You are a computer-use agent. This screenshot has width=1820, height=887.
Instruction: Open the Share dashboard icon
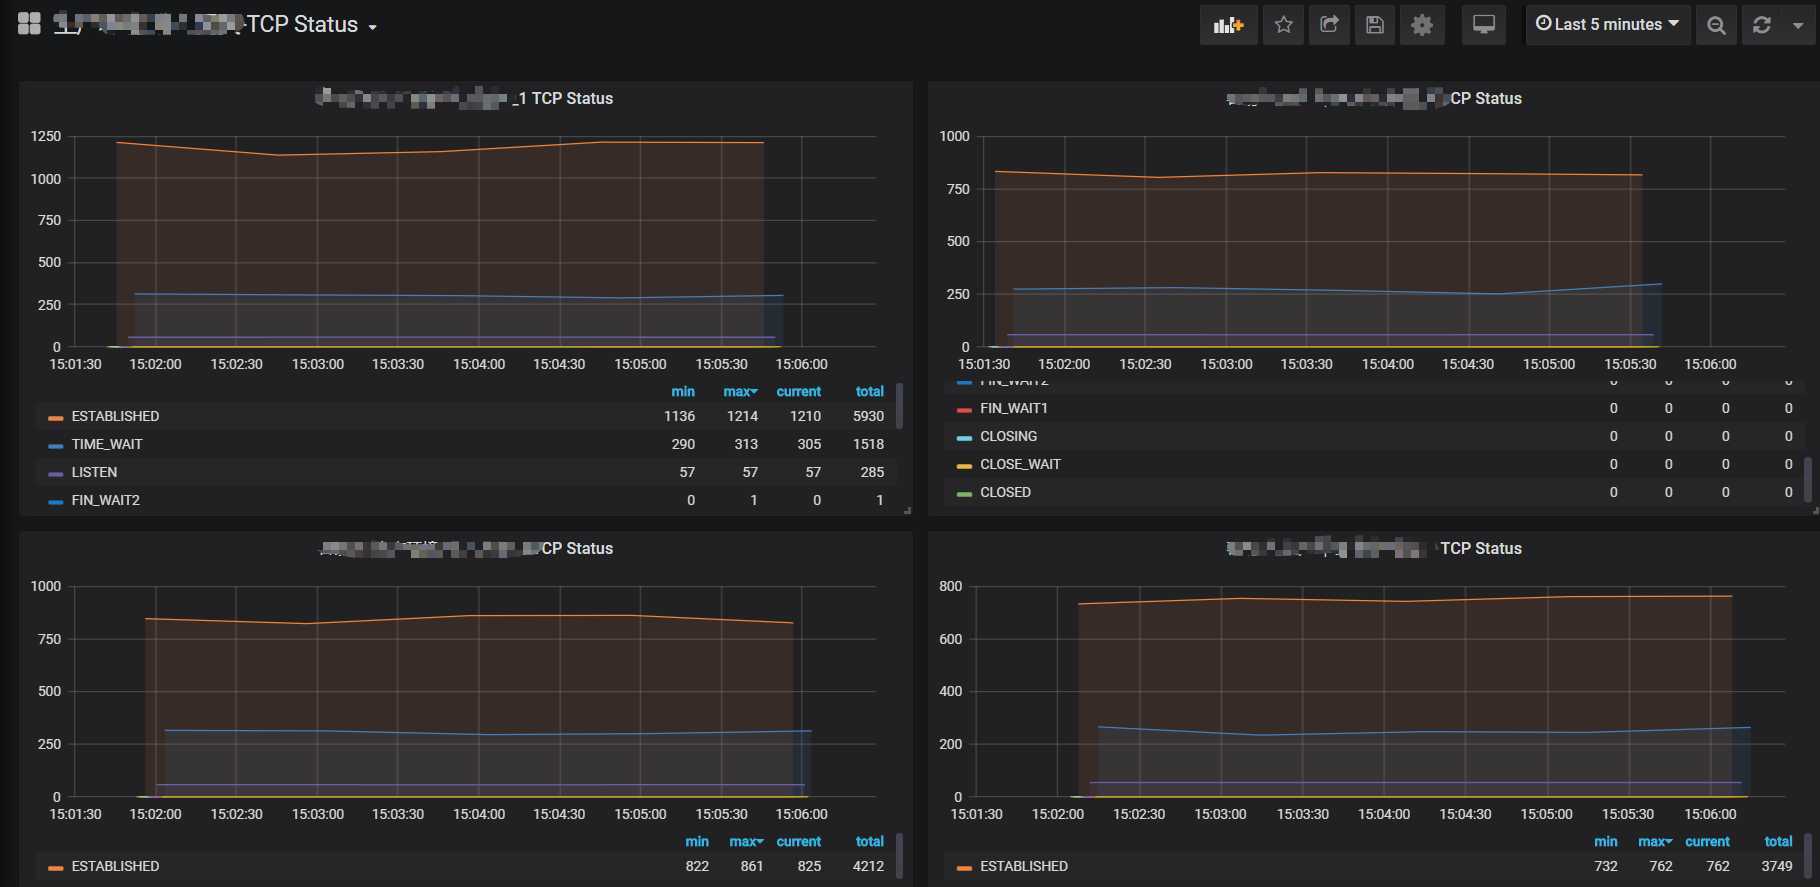pos(1329,25)
